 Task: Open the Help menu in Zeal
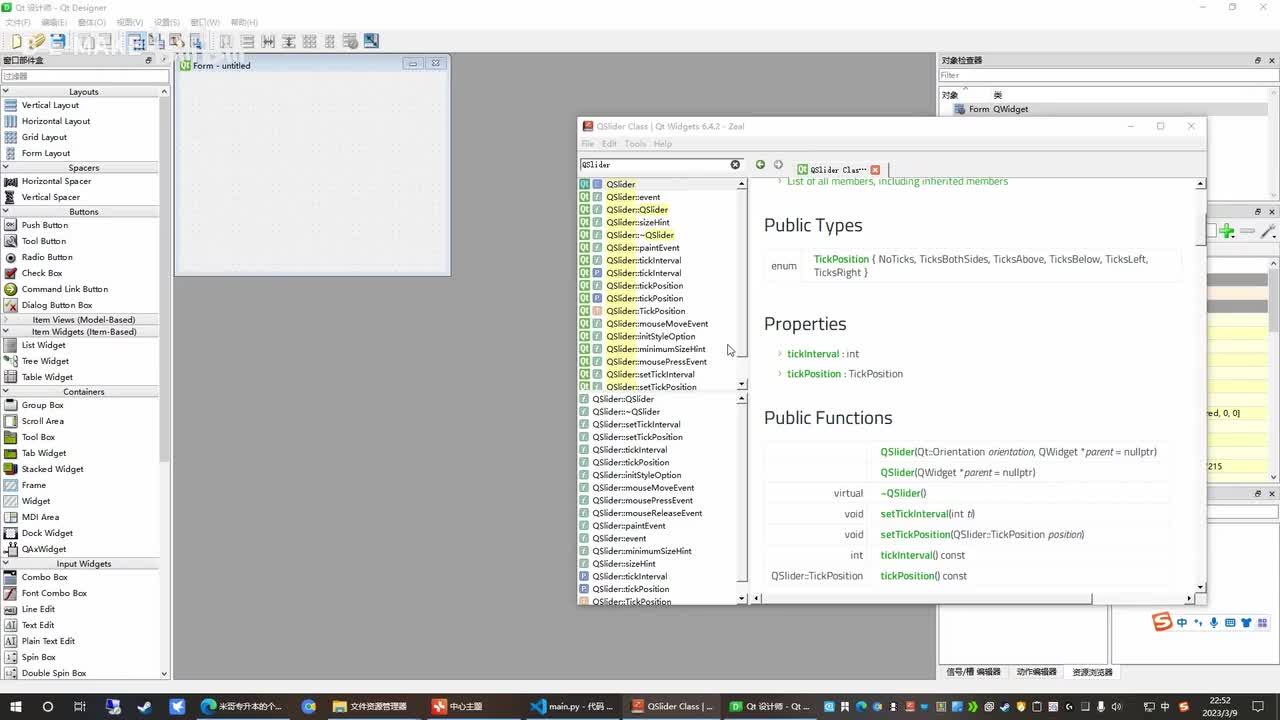pos(663,144)
